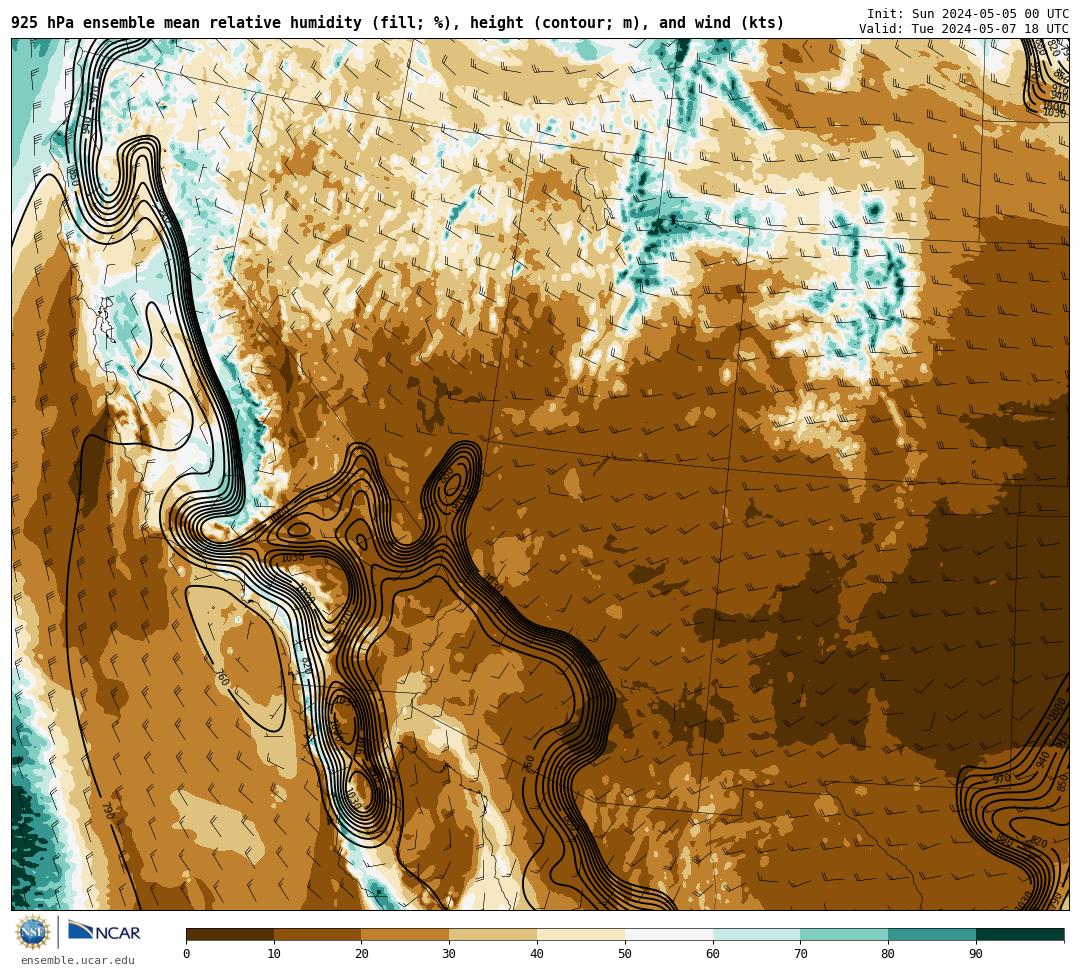Viewport: 1080px width, 973px height.
Task: Click the colorbar tick label 60
Action: pos(713,954)
